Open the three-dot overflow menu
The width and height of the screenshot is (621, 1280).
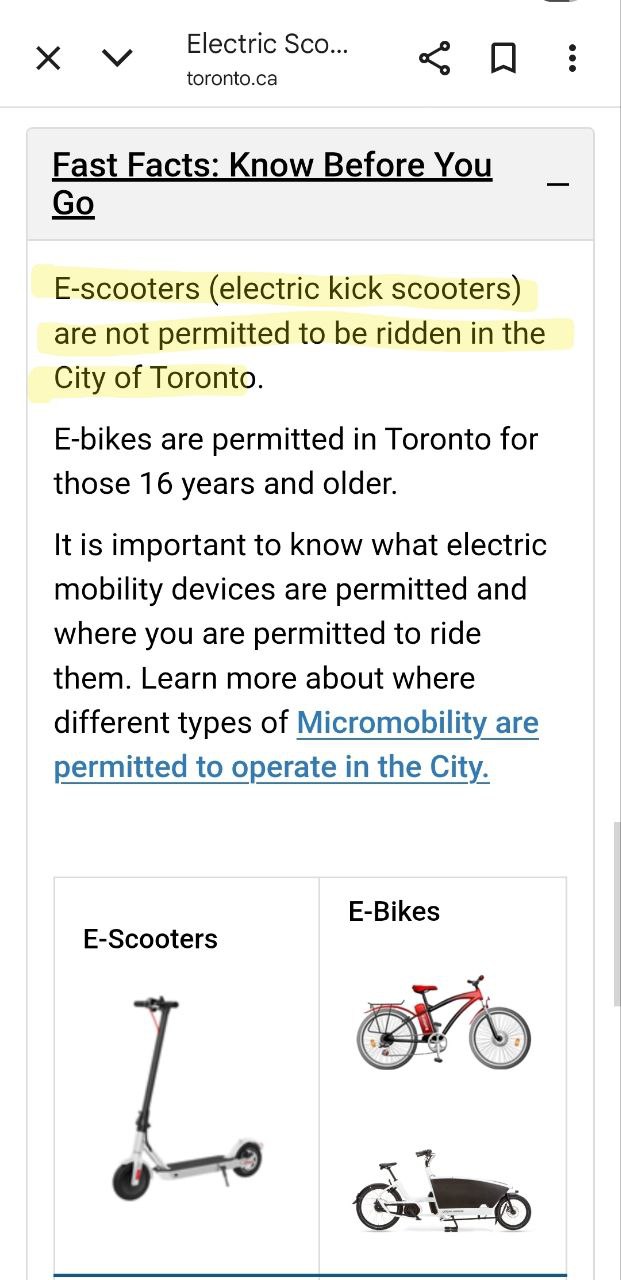(571, 59)
